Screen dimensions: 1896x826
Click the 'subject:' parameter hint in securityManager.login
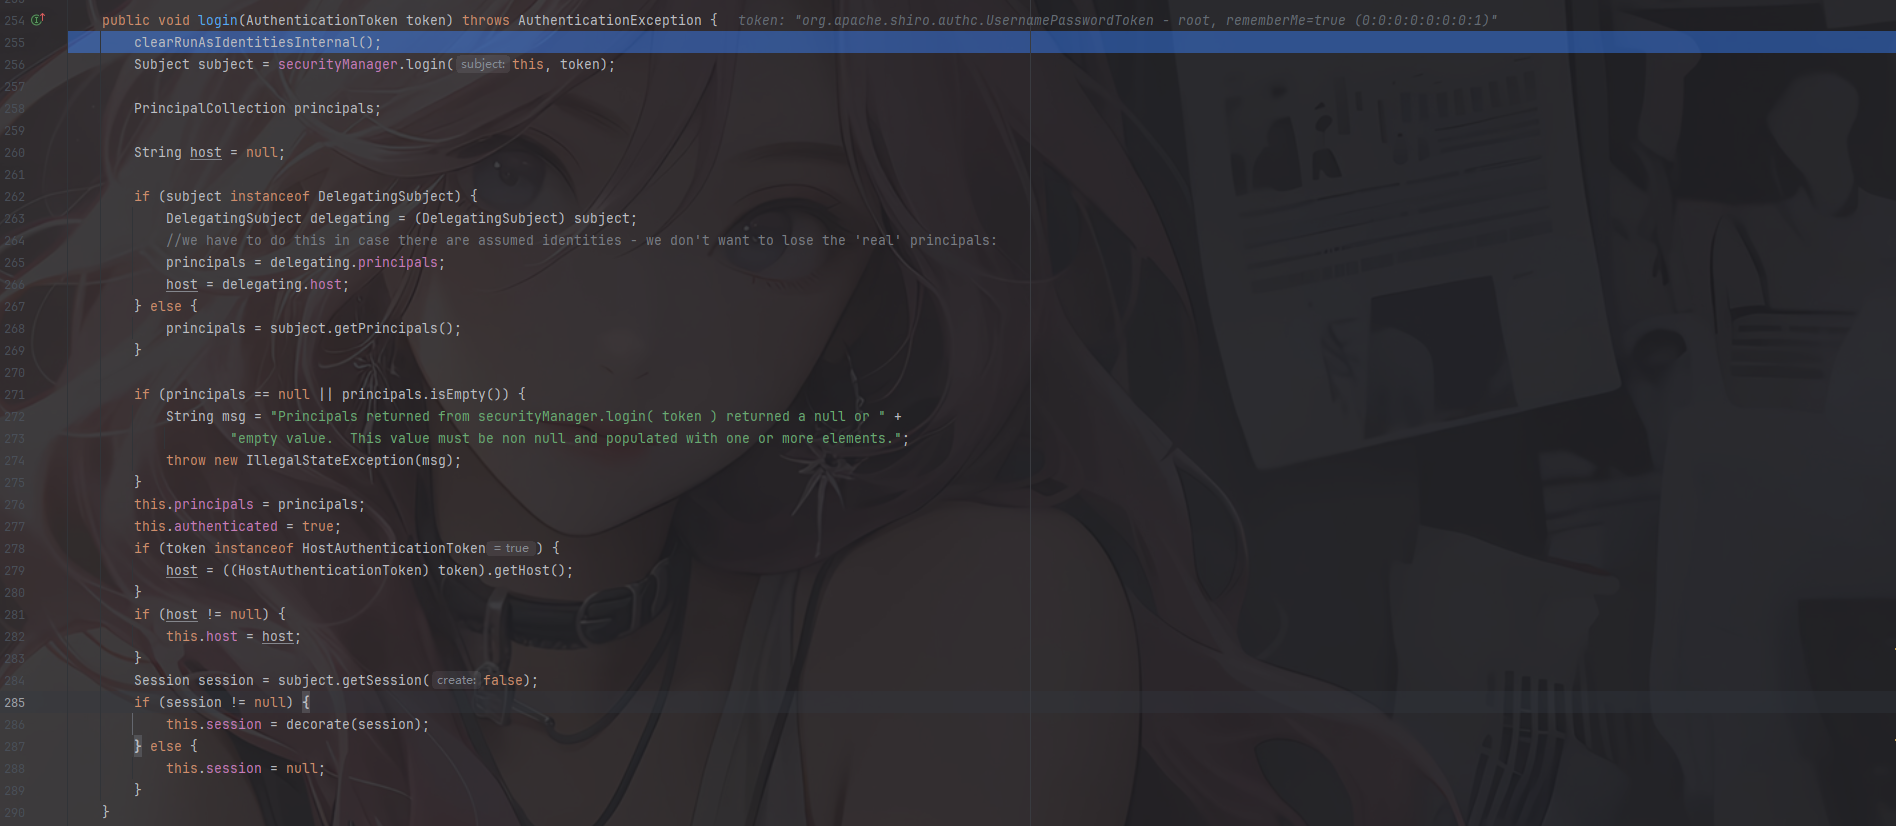pos(483,64)
